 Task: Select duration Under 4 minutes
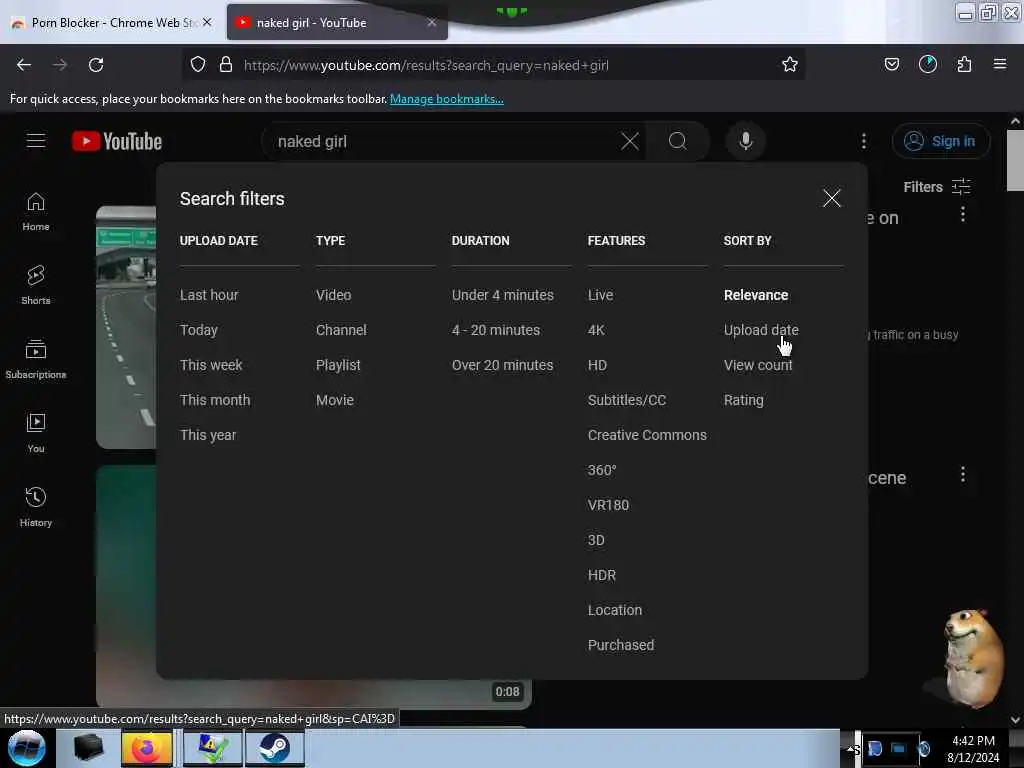502,295
